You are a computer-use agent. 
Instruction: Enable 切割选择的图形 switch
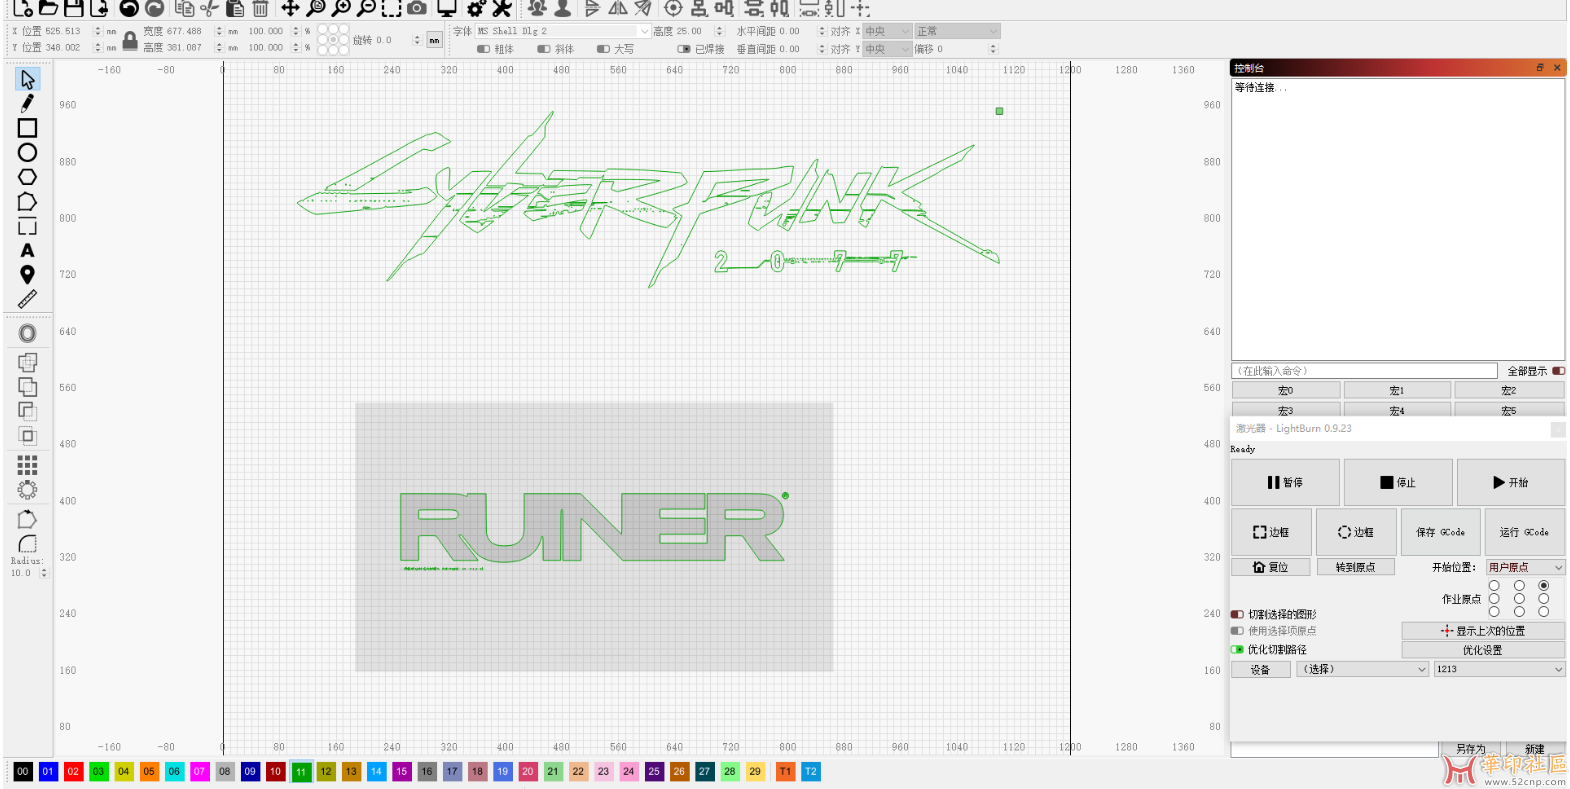tap(1237, 614)
